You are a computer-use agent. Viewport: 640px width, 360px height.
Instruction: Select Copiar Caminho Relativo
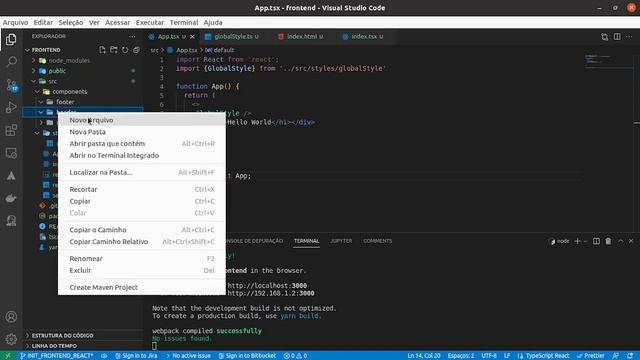(x=142, y=242)
